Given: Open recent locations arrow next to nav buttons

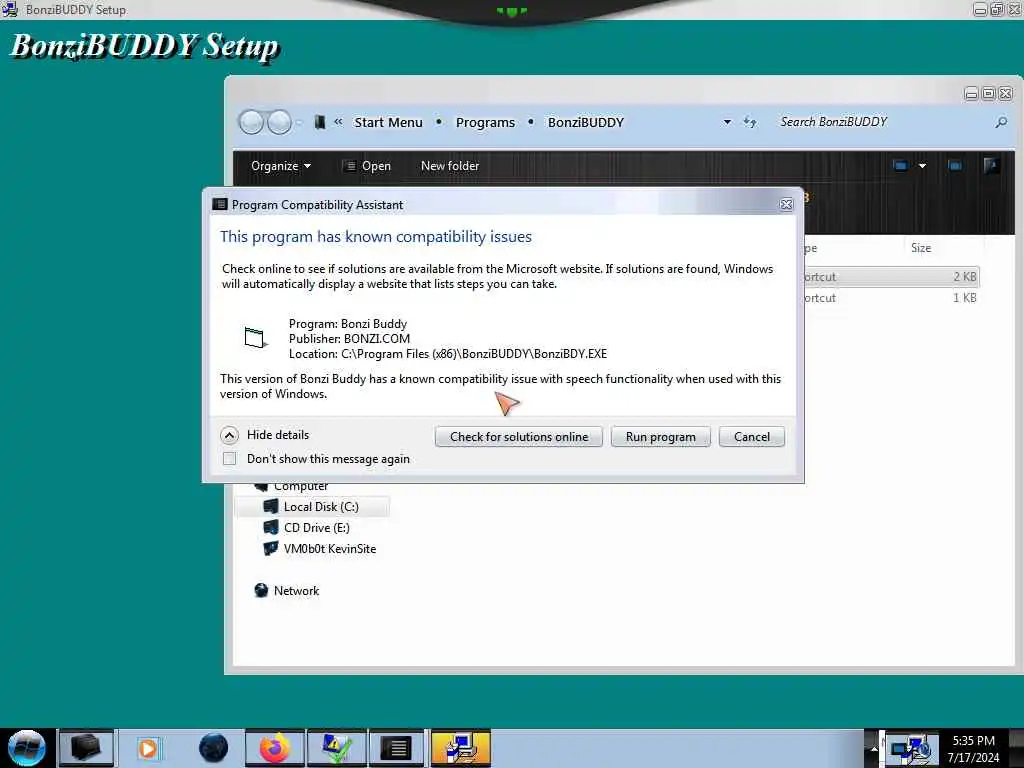Looking at the screenshot, I should tap(299, 122).
